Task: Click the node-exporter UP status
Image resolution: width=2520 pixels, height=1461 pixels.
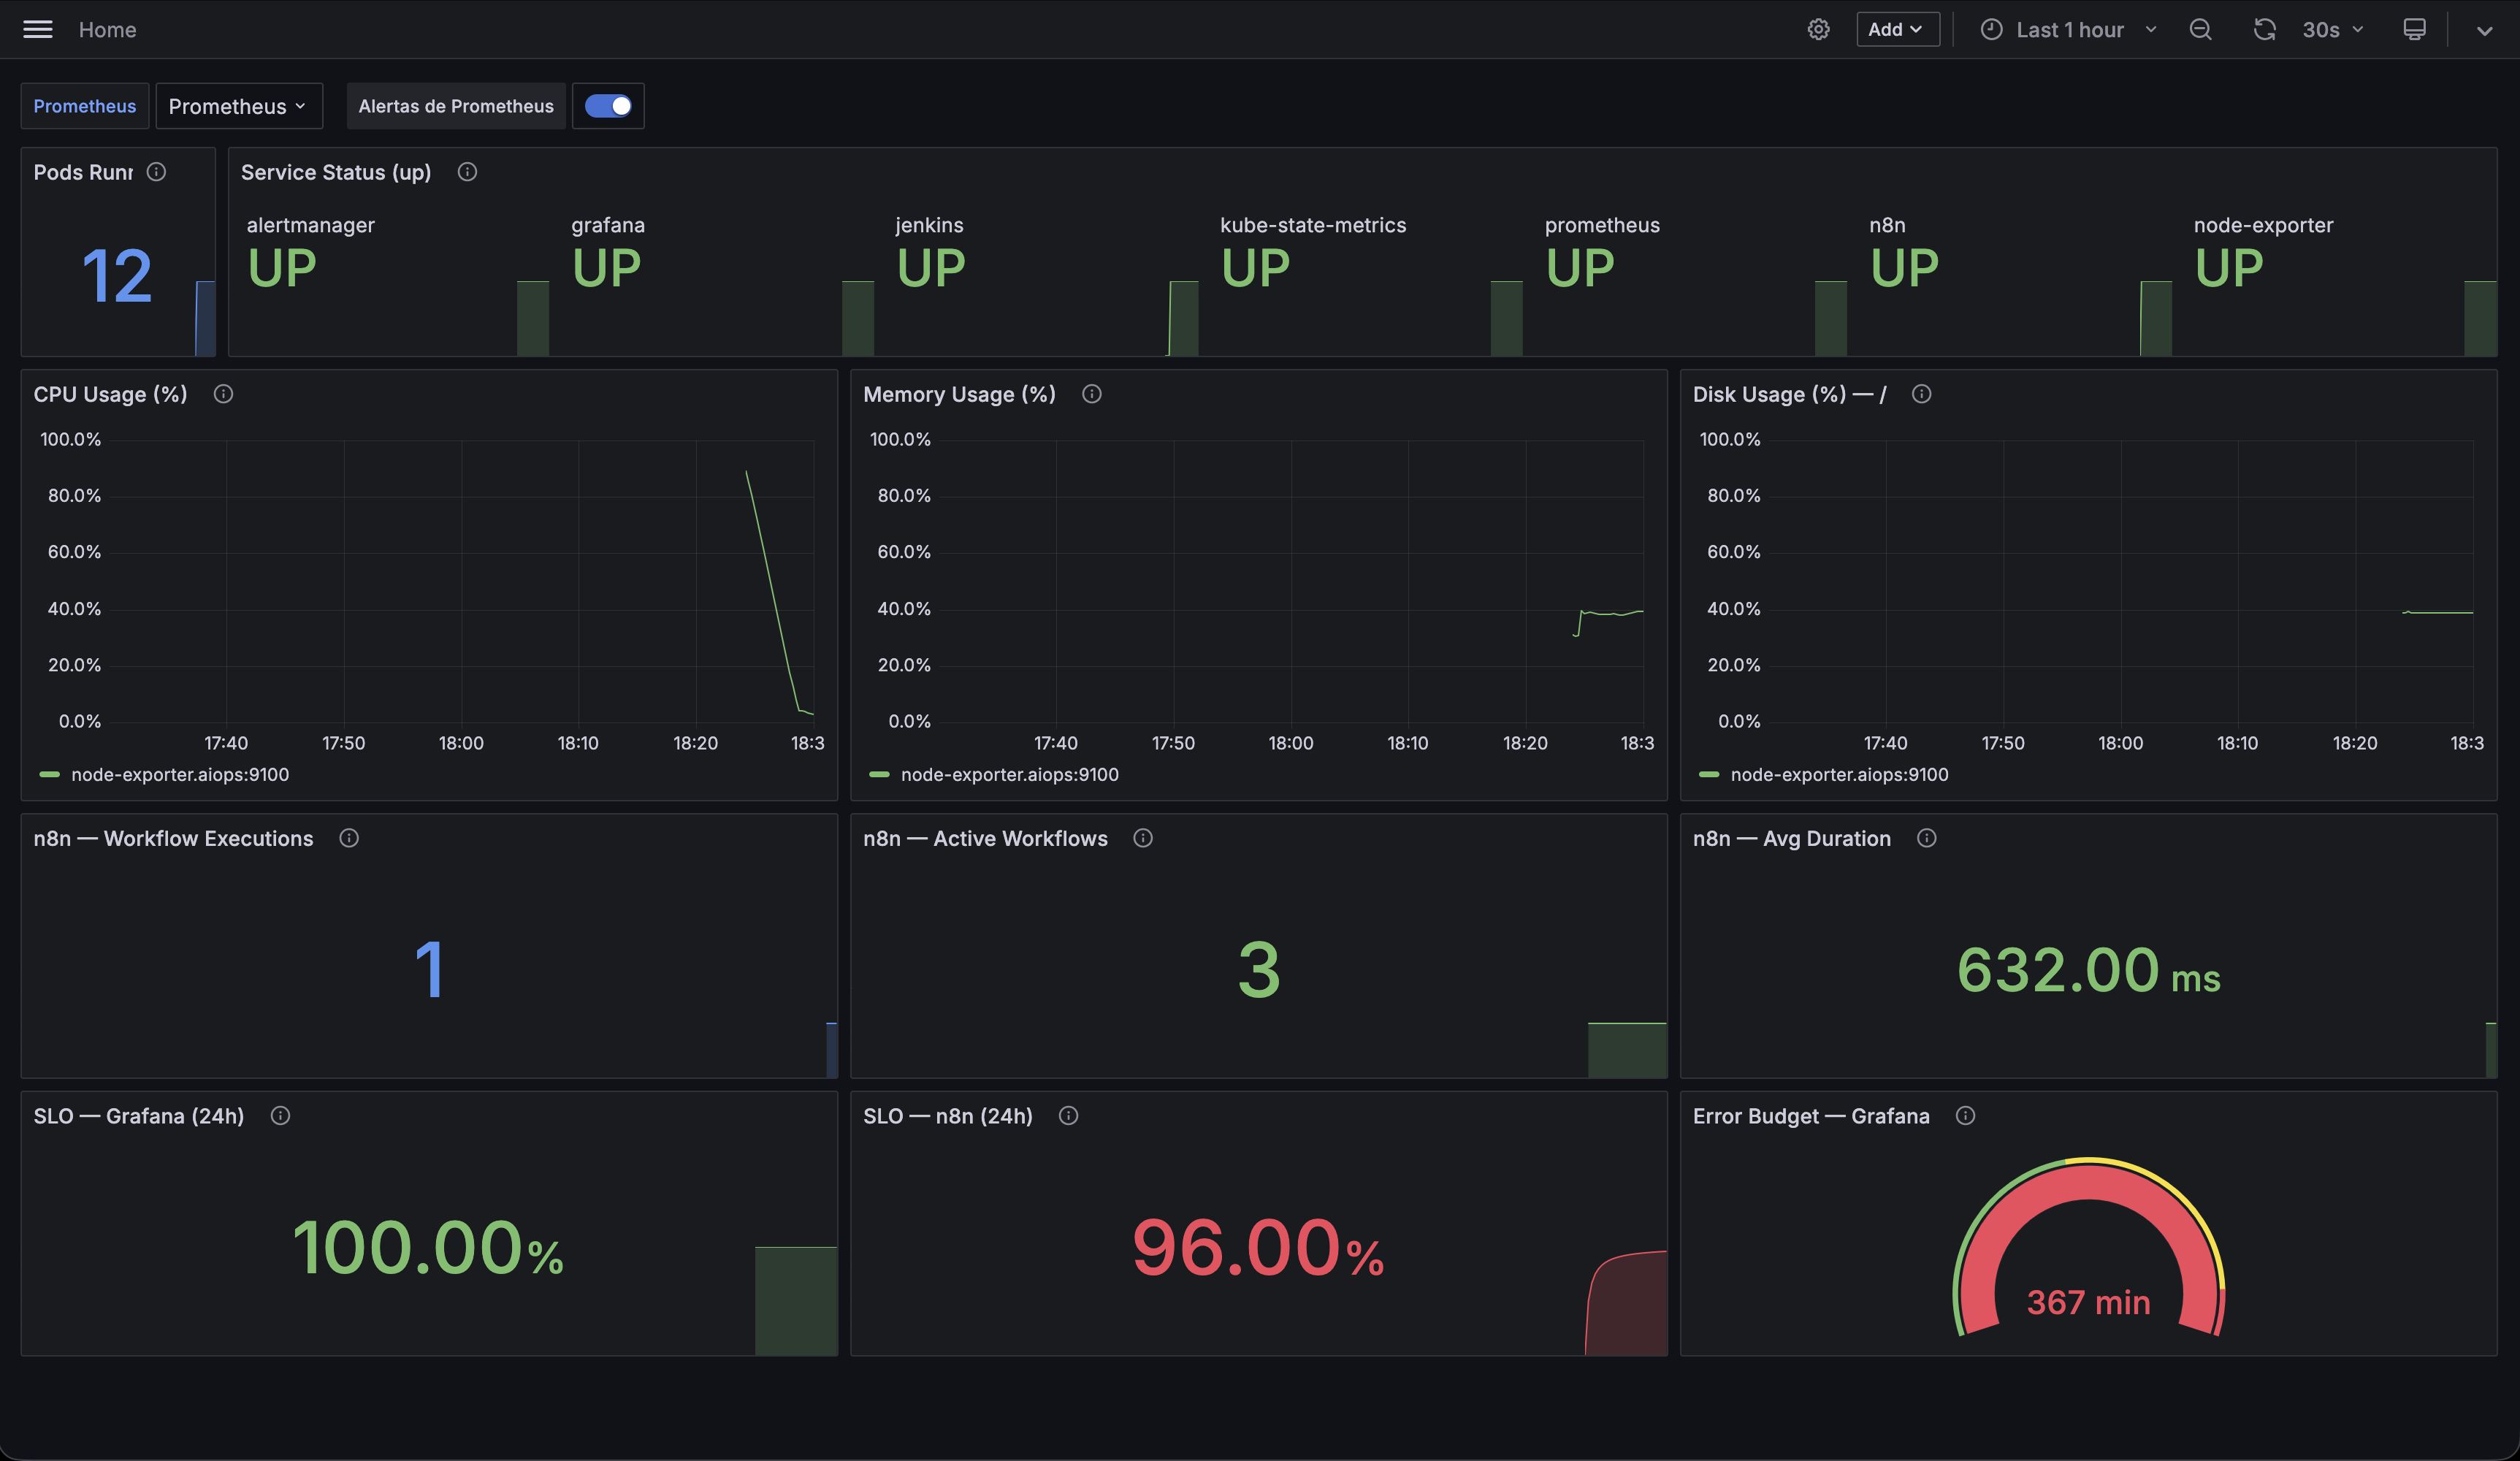Action: coord(2229,268)
